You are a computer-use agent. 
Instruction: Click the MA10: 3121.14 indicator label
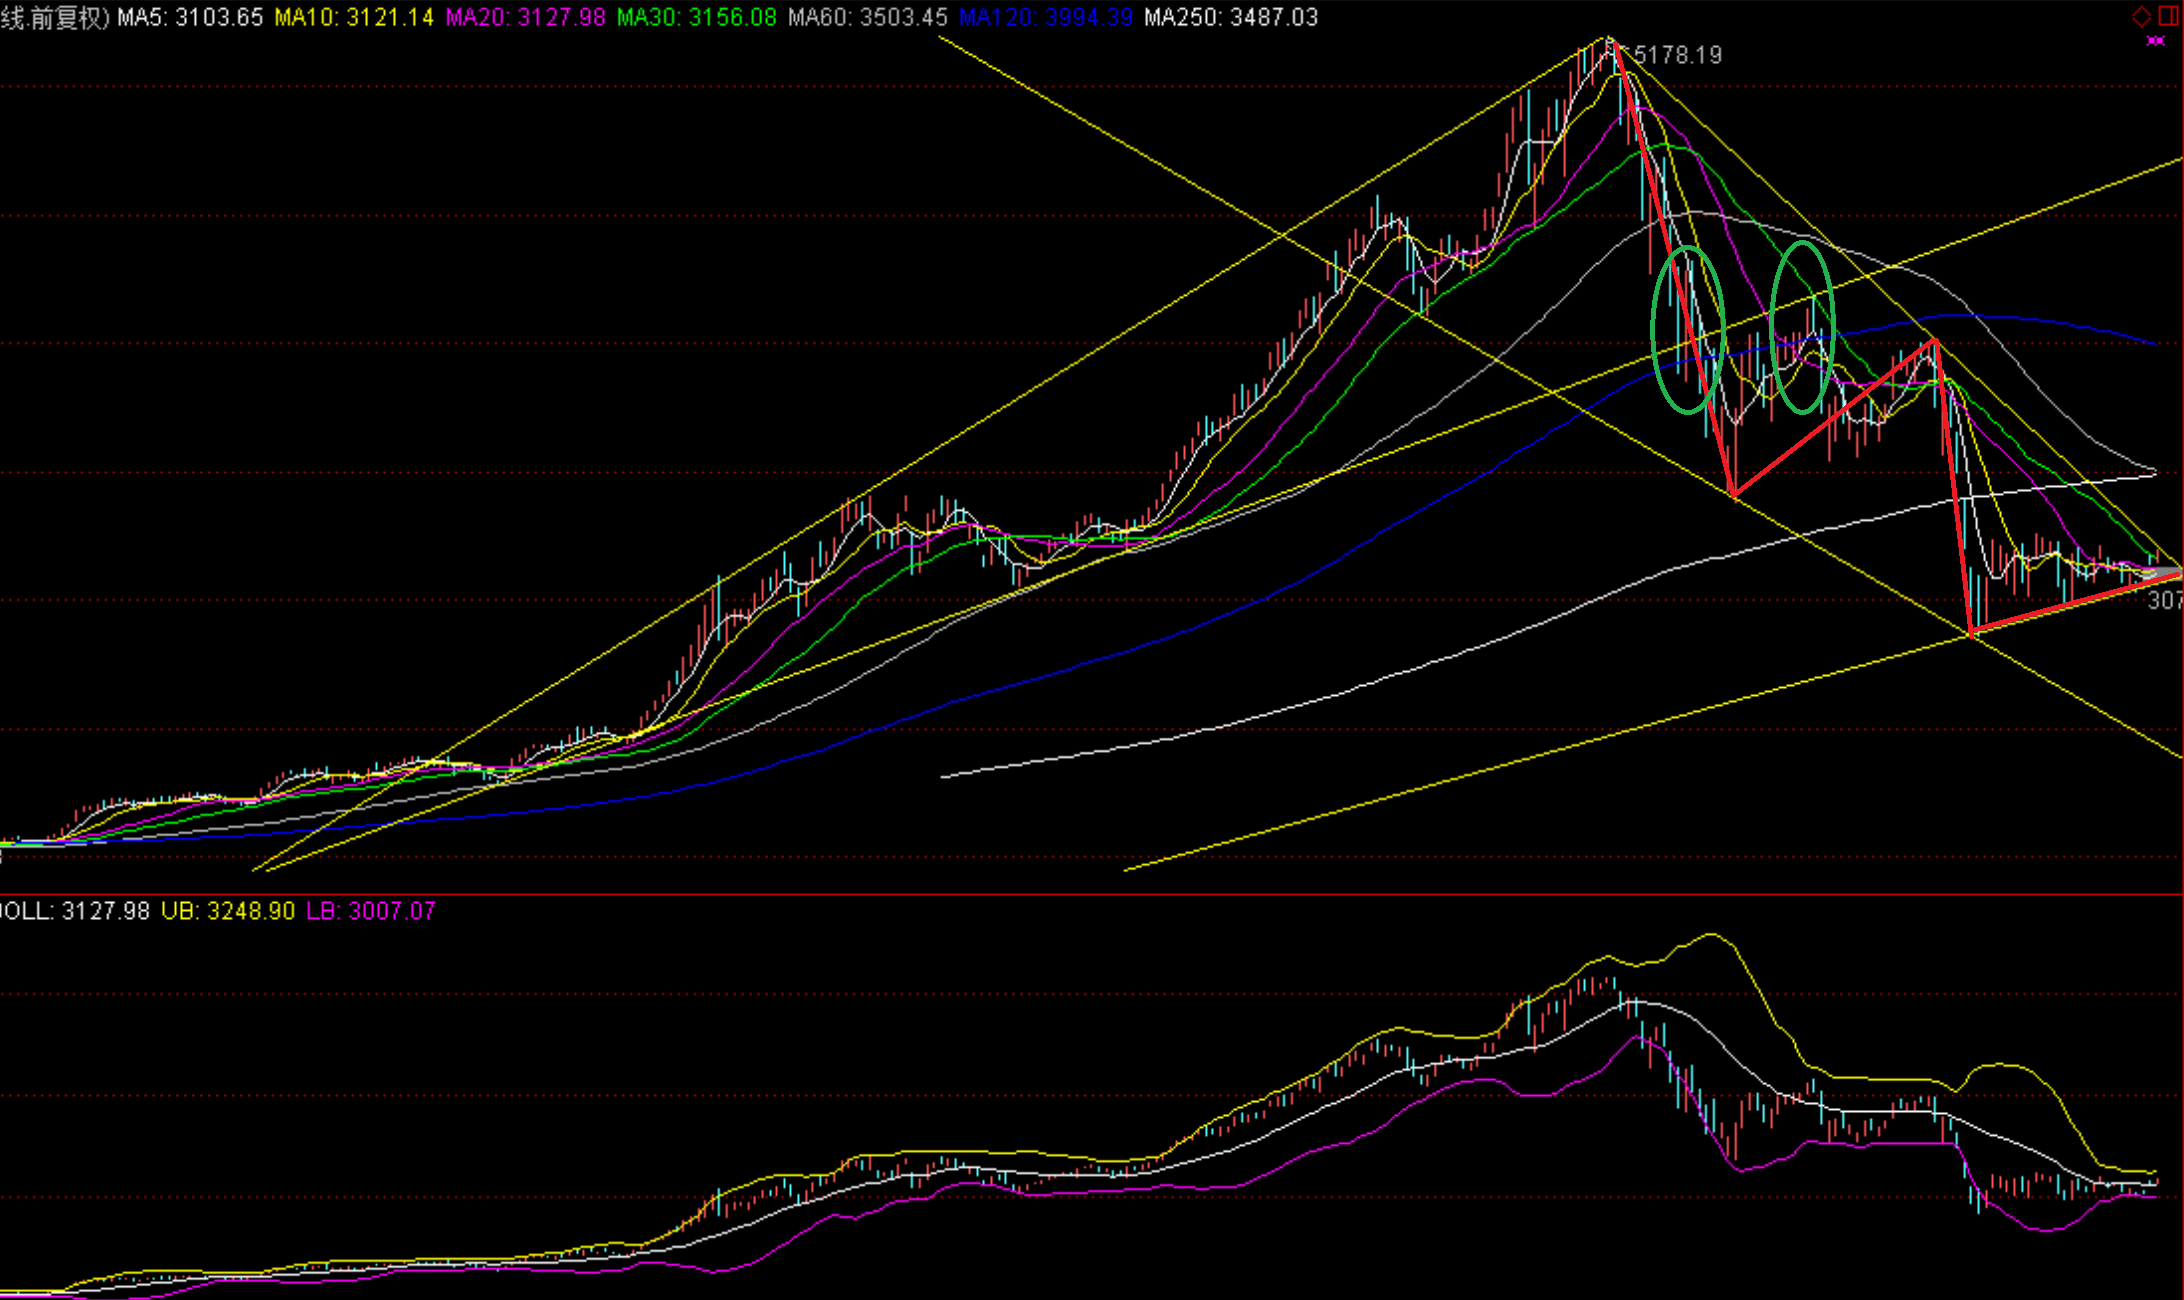354,17
